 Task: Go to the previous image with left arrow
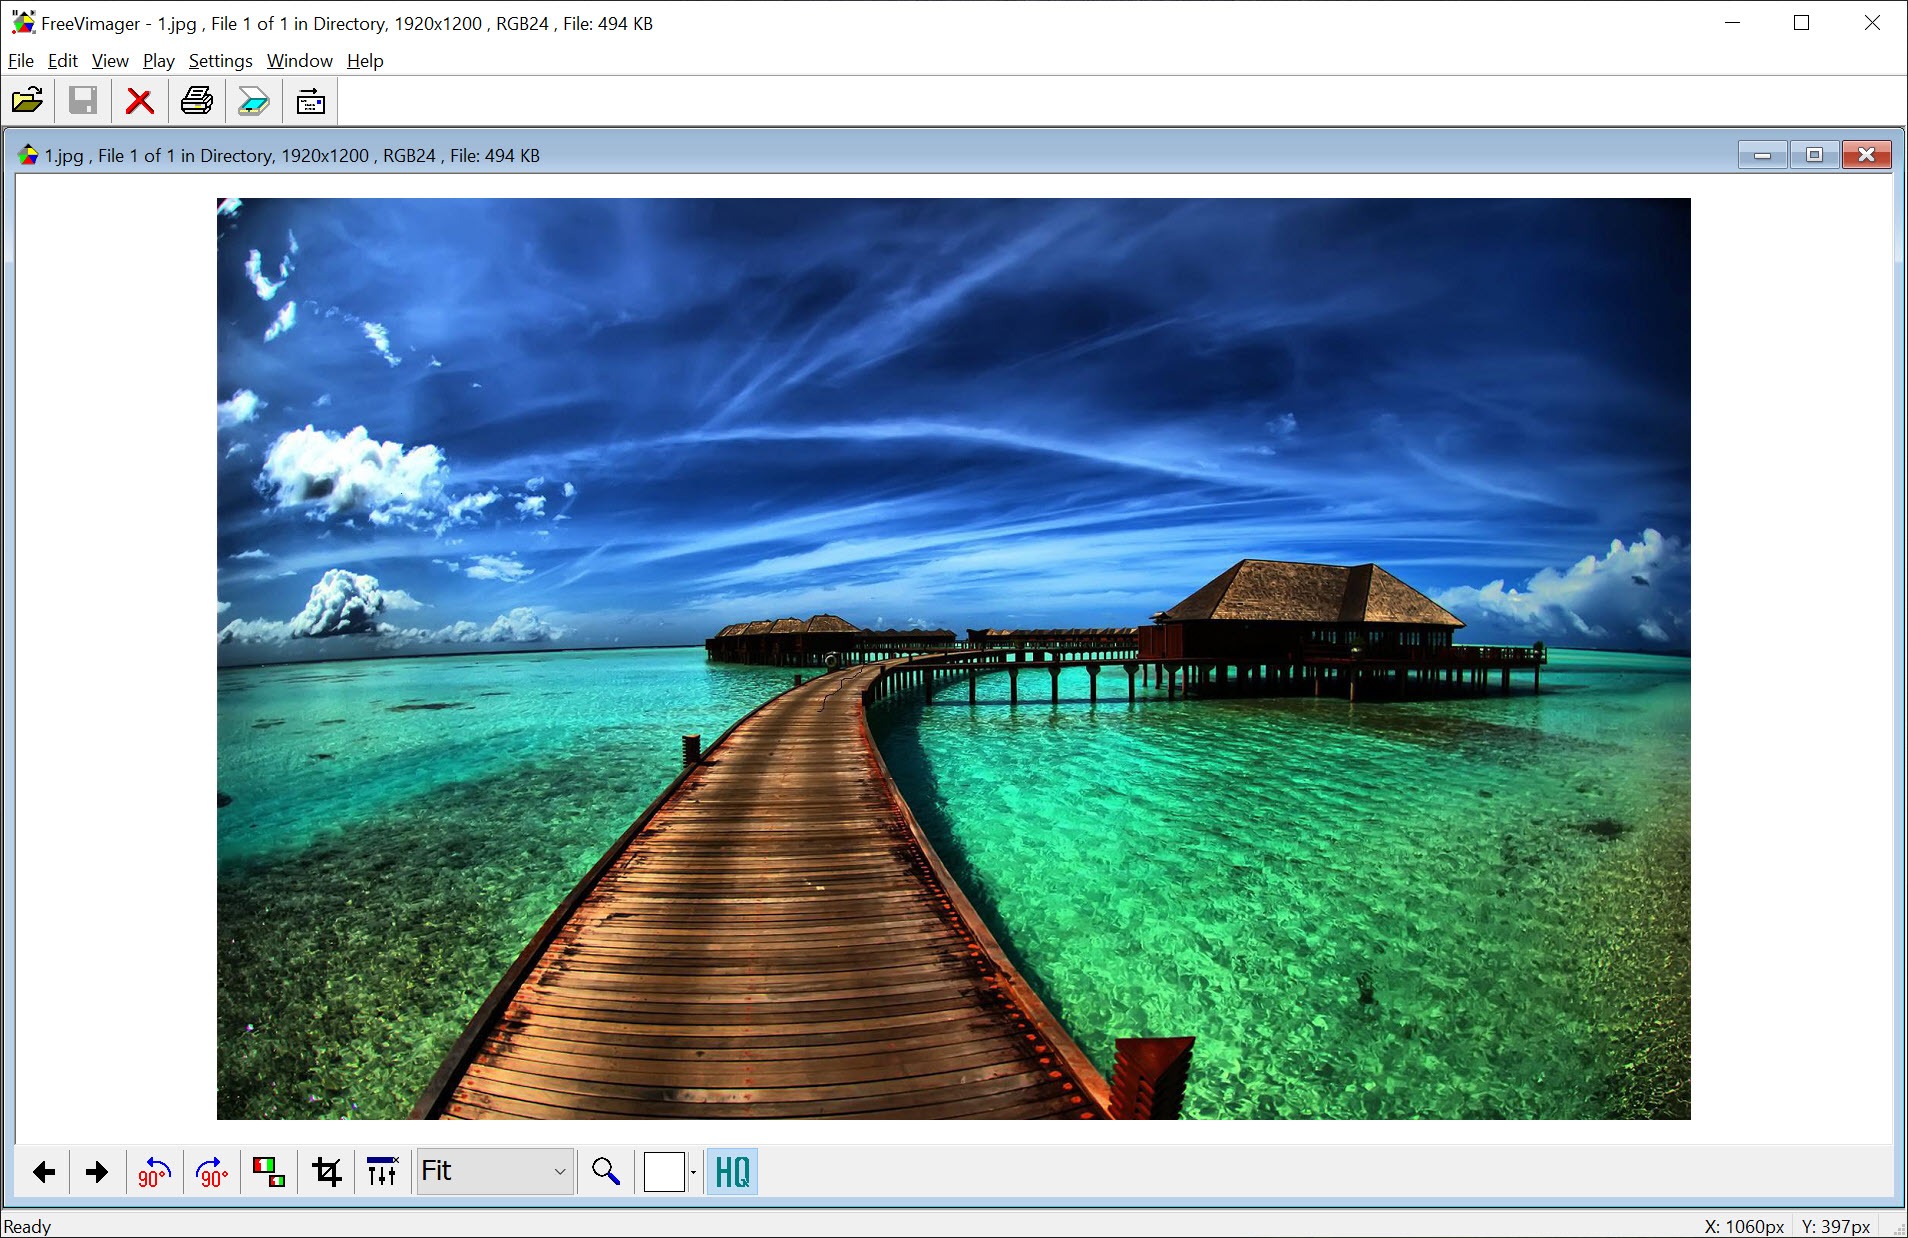tap(43, 1172)
